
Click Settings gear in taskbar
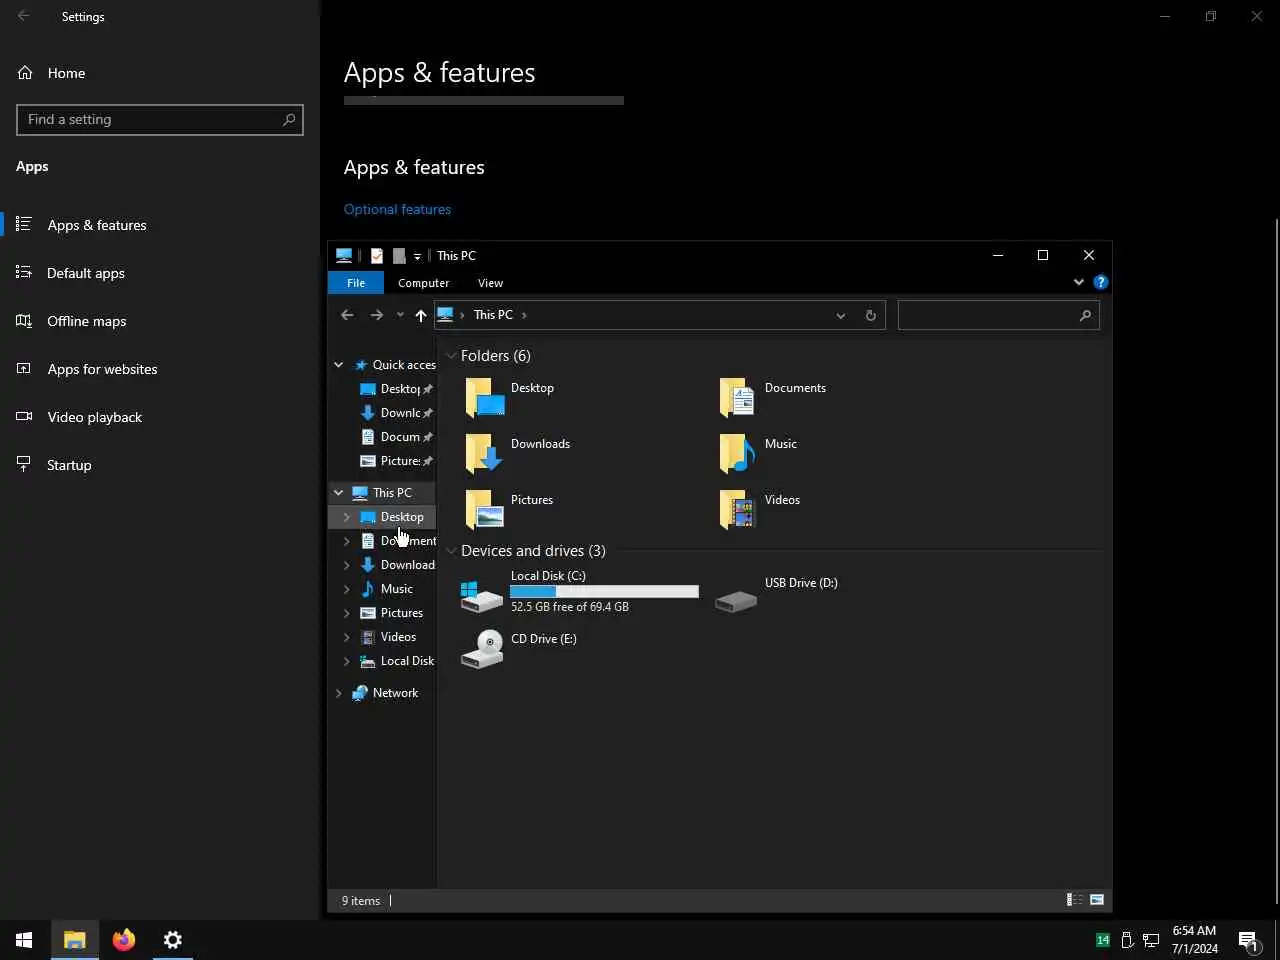click(173, 940)
